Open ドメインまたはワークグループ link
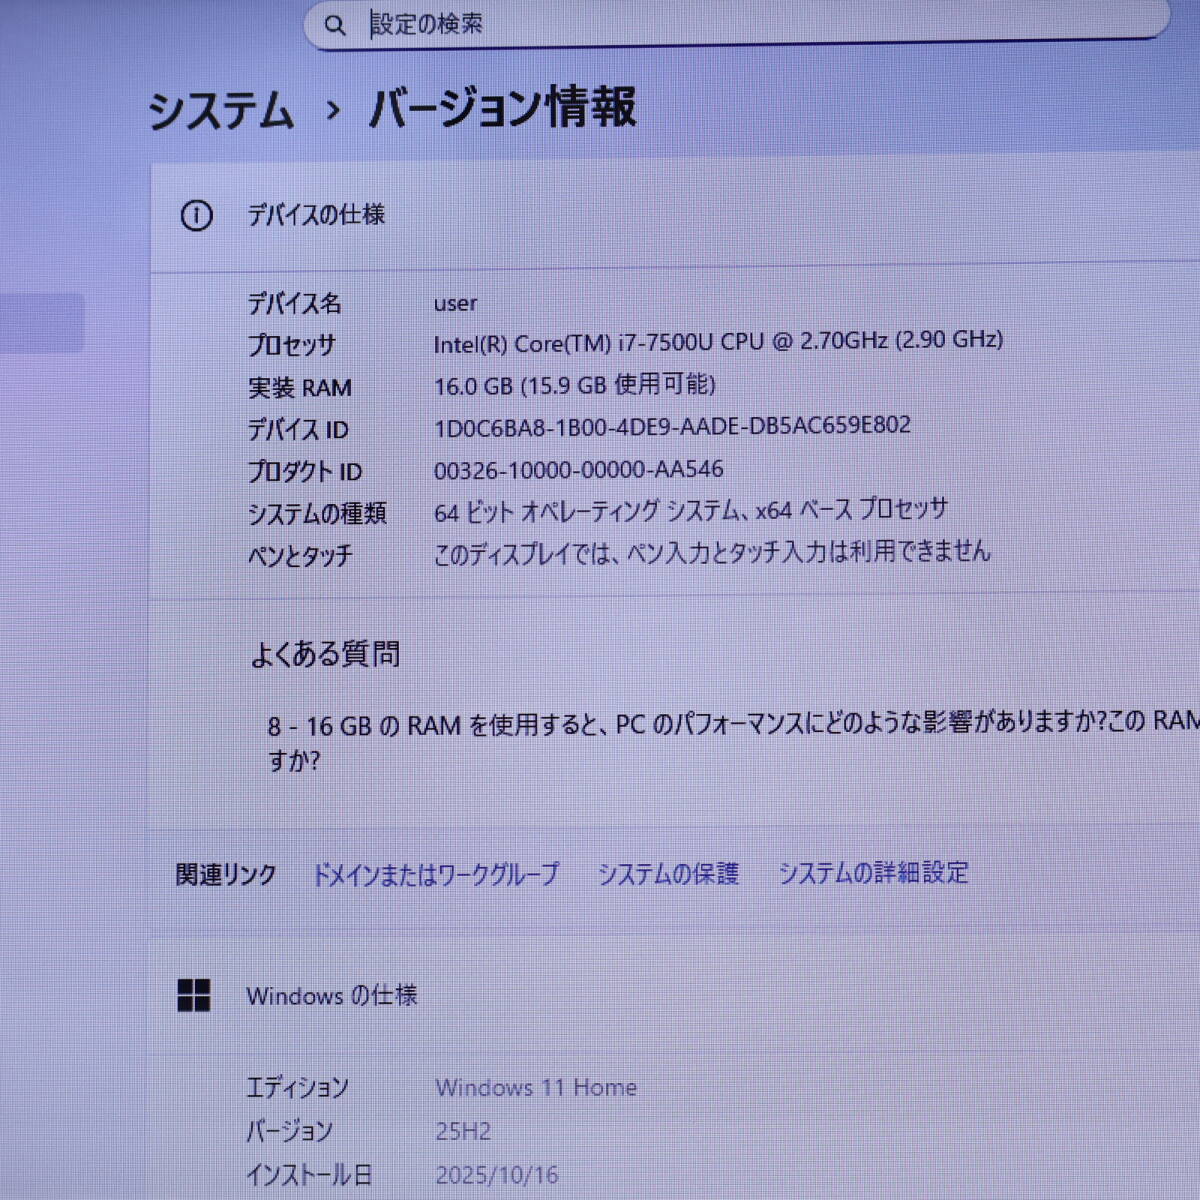Viewport: 1200px width, 1200px height. pos(435,875)
